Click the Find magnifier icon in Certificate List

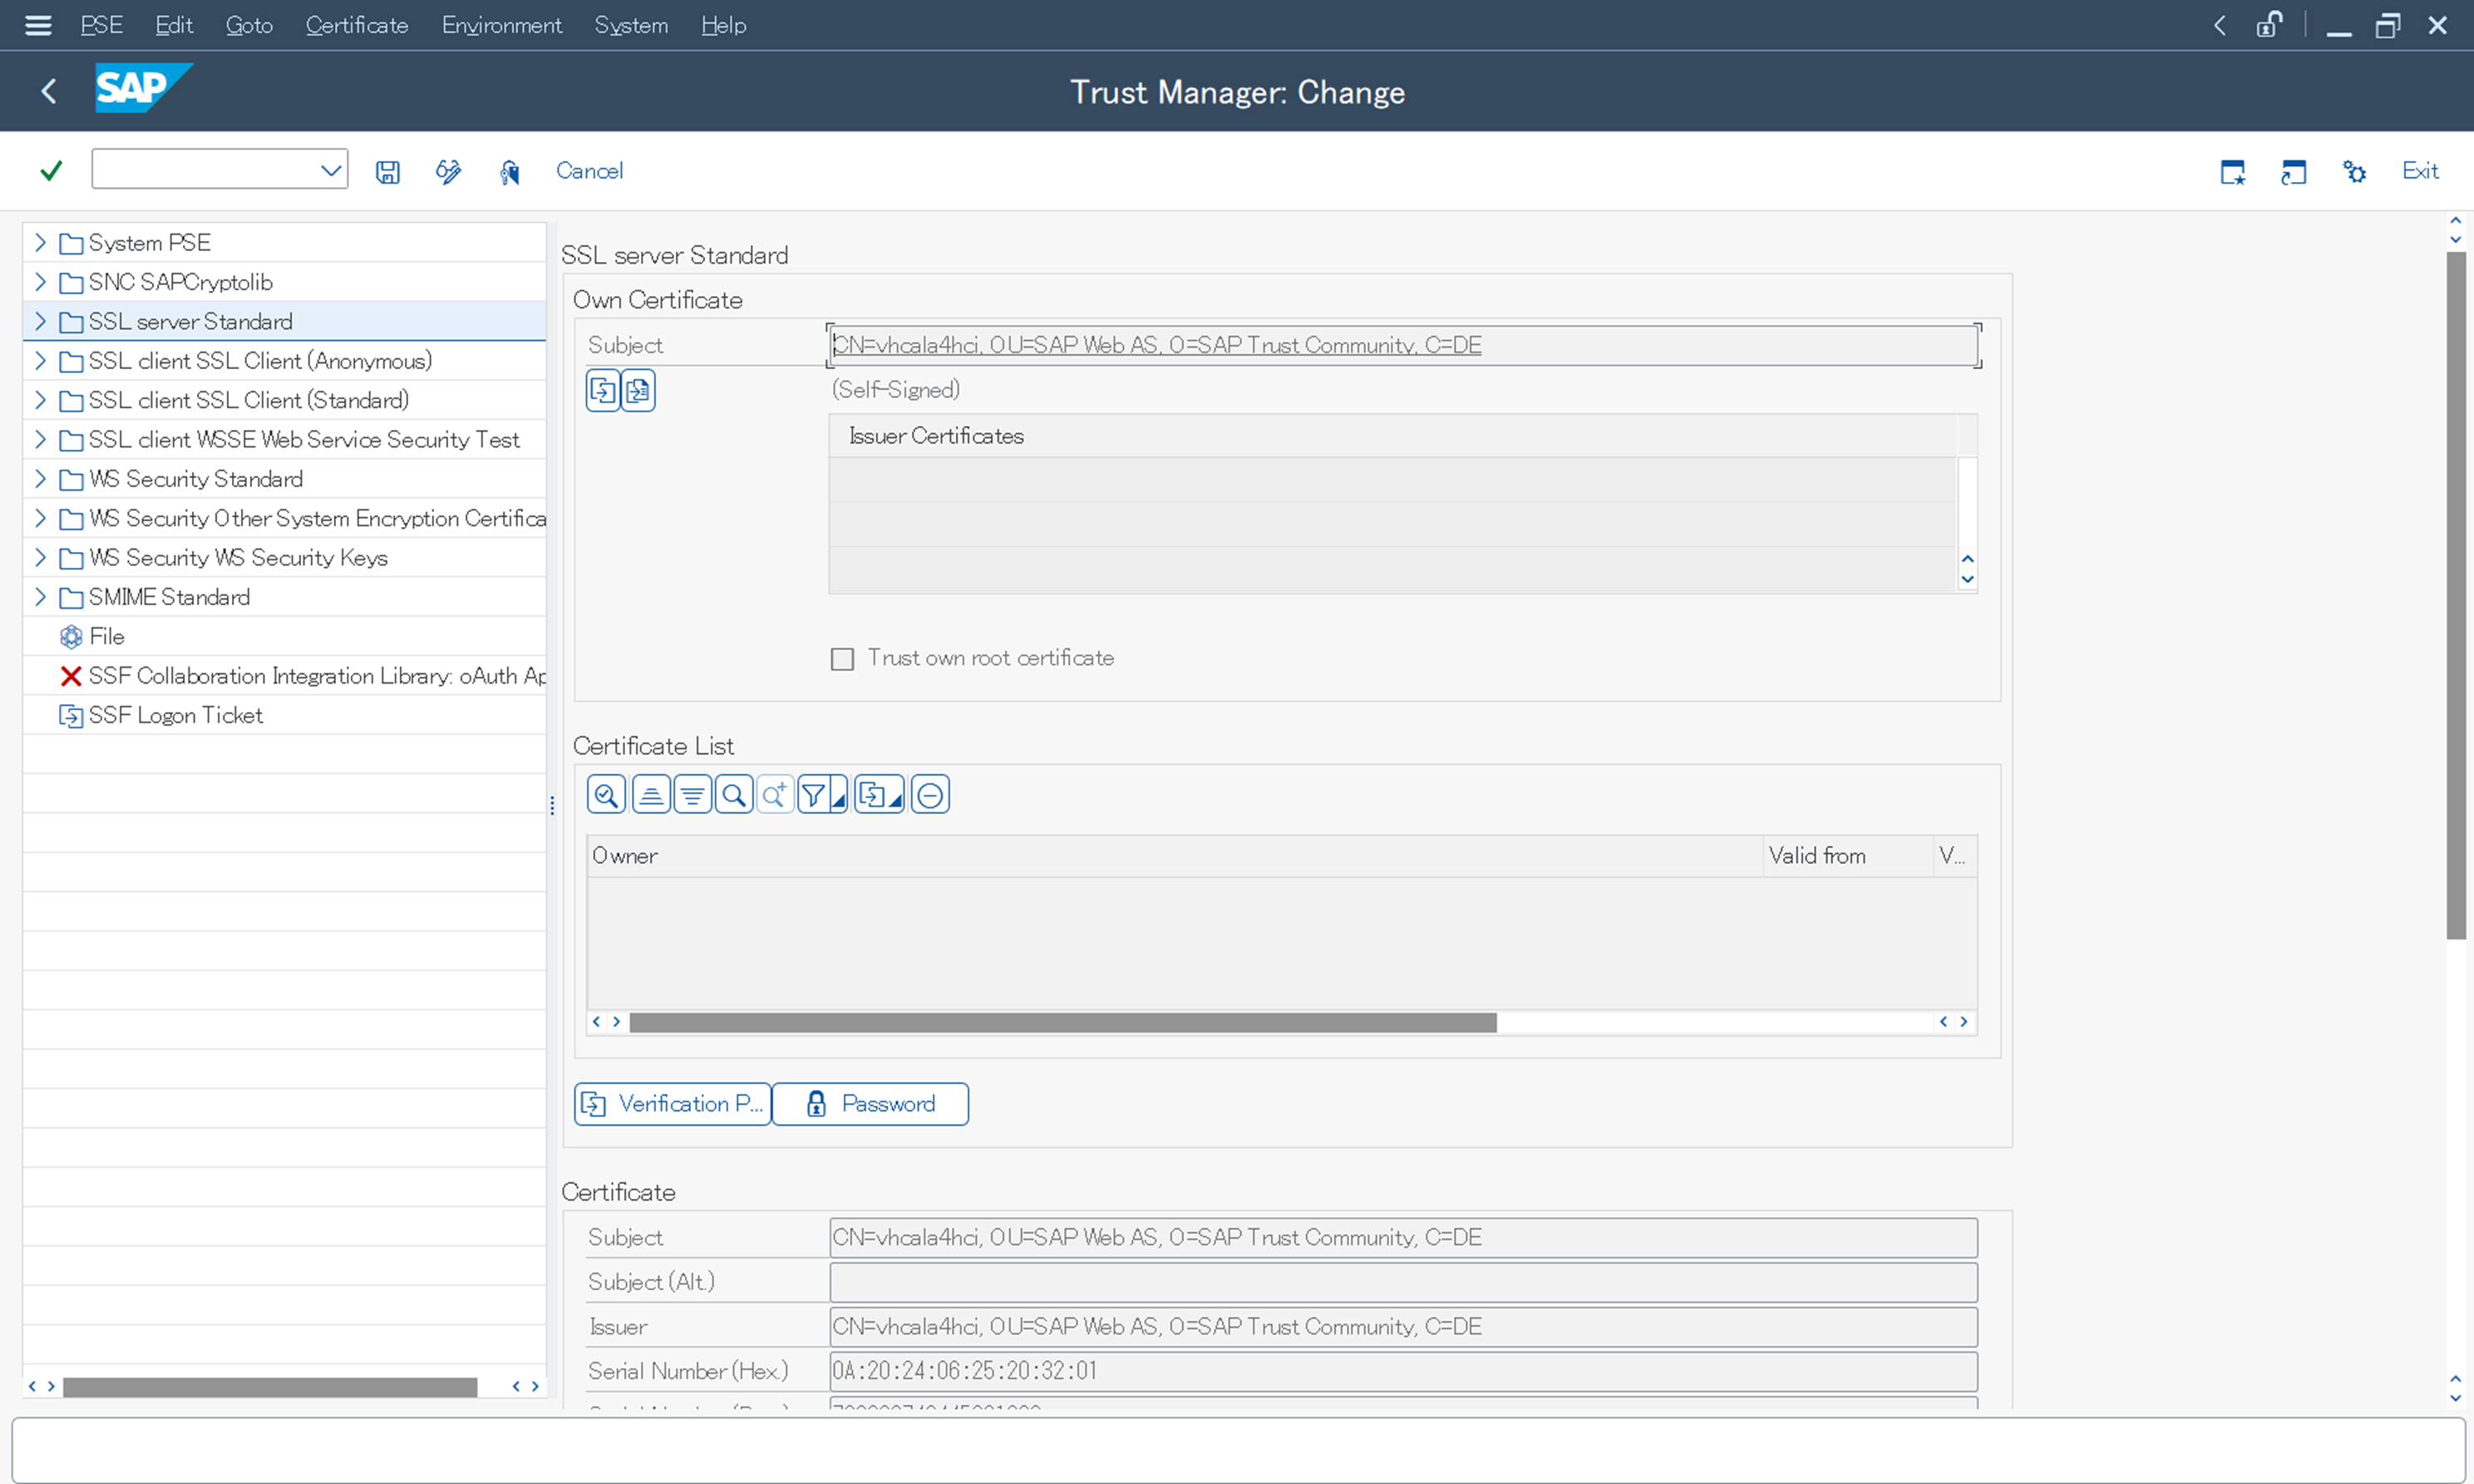coord(734,795)
